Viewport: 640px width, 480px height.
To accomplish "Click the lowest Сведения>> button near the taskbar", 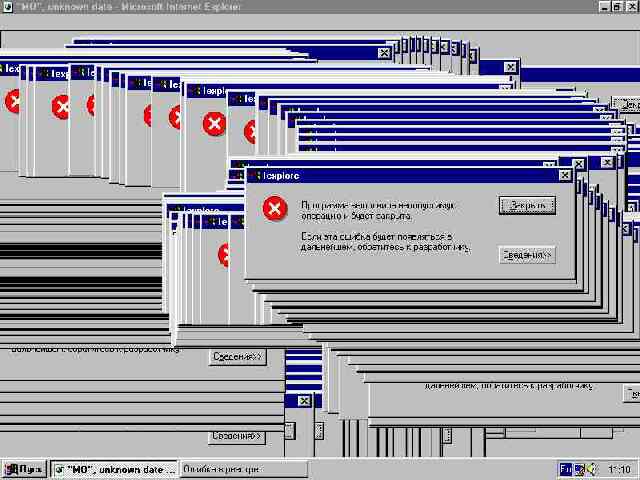I will pyautogui.click(x=236, y=436).
